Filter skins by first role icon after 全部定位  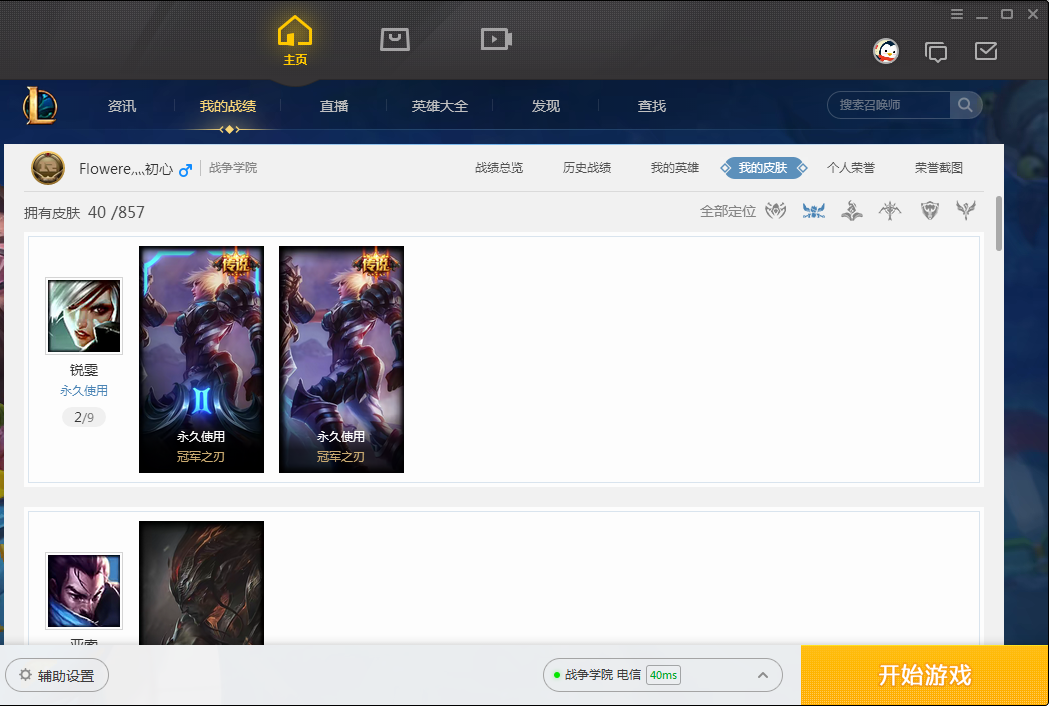coord(776,211)
